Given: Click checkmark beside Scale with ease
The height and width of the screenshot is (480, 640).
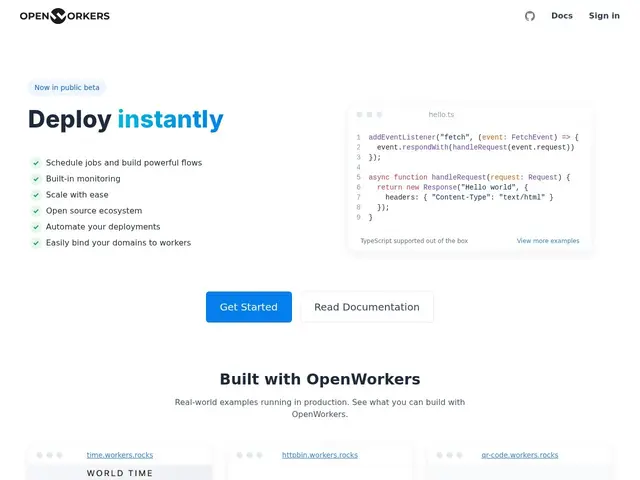Looking at the screenshot, I should pyautogui.click(x=36, y=195).
